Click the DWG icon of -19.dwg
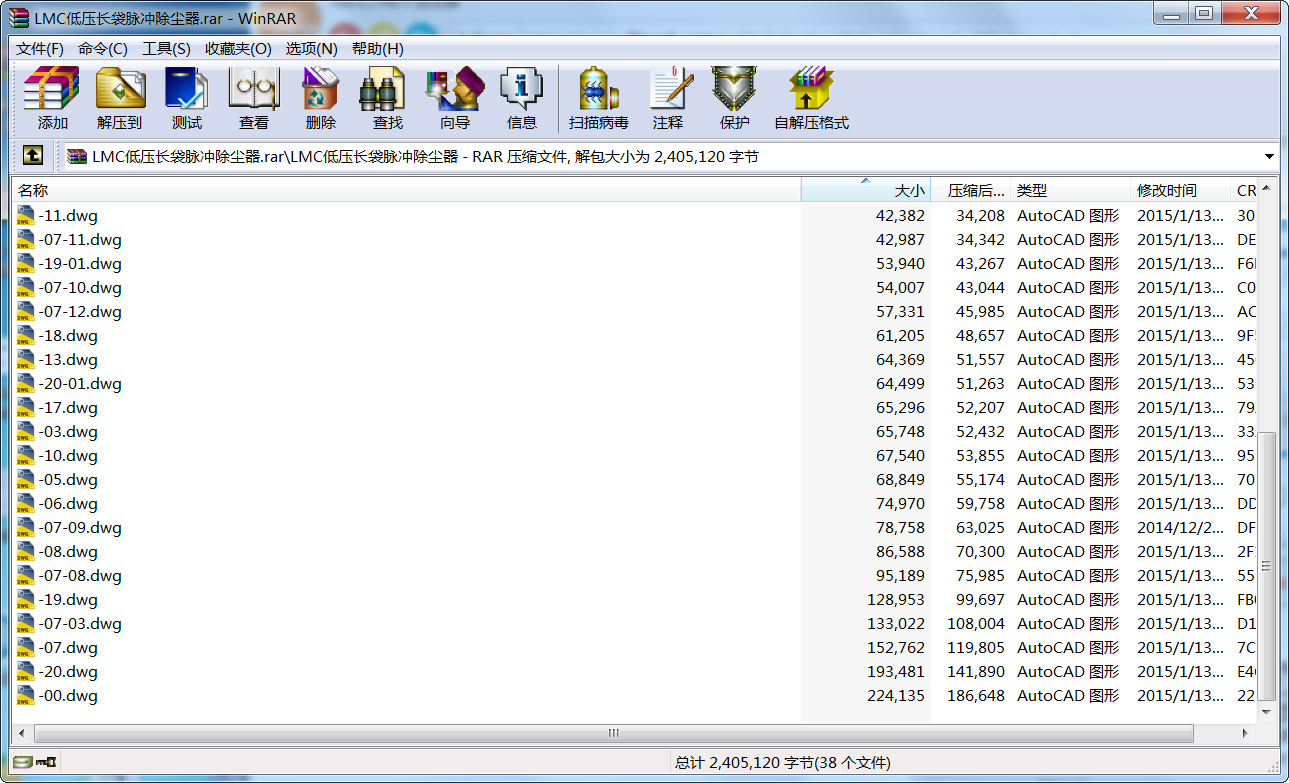The image size is (1289, 783). click(x=26, y=599)
